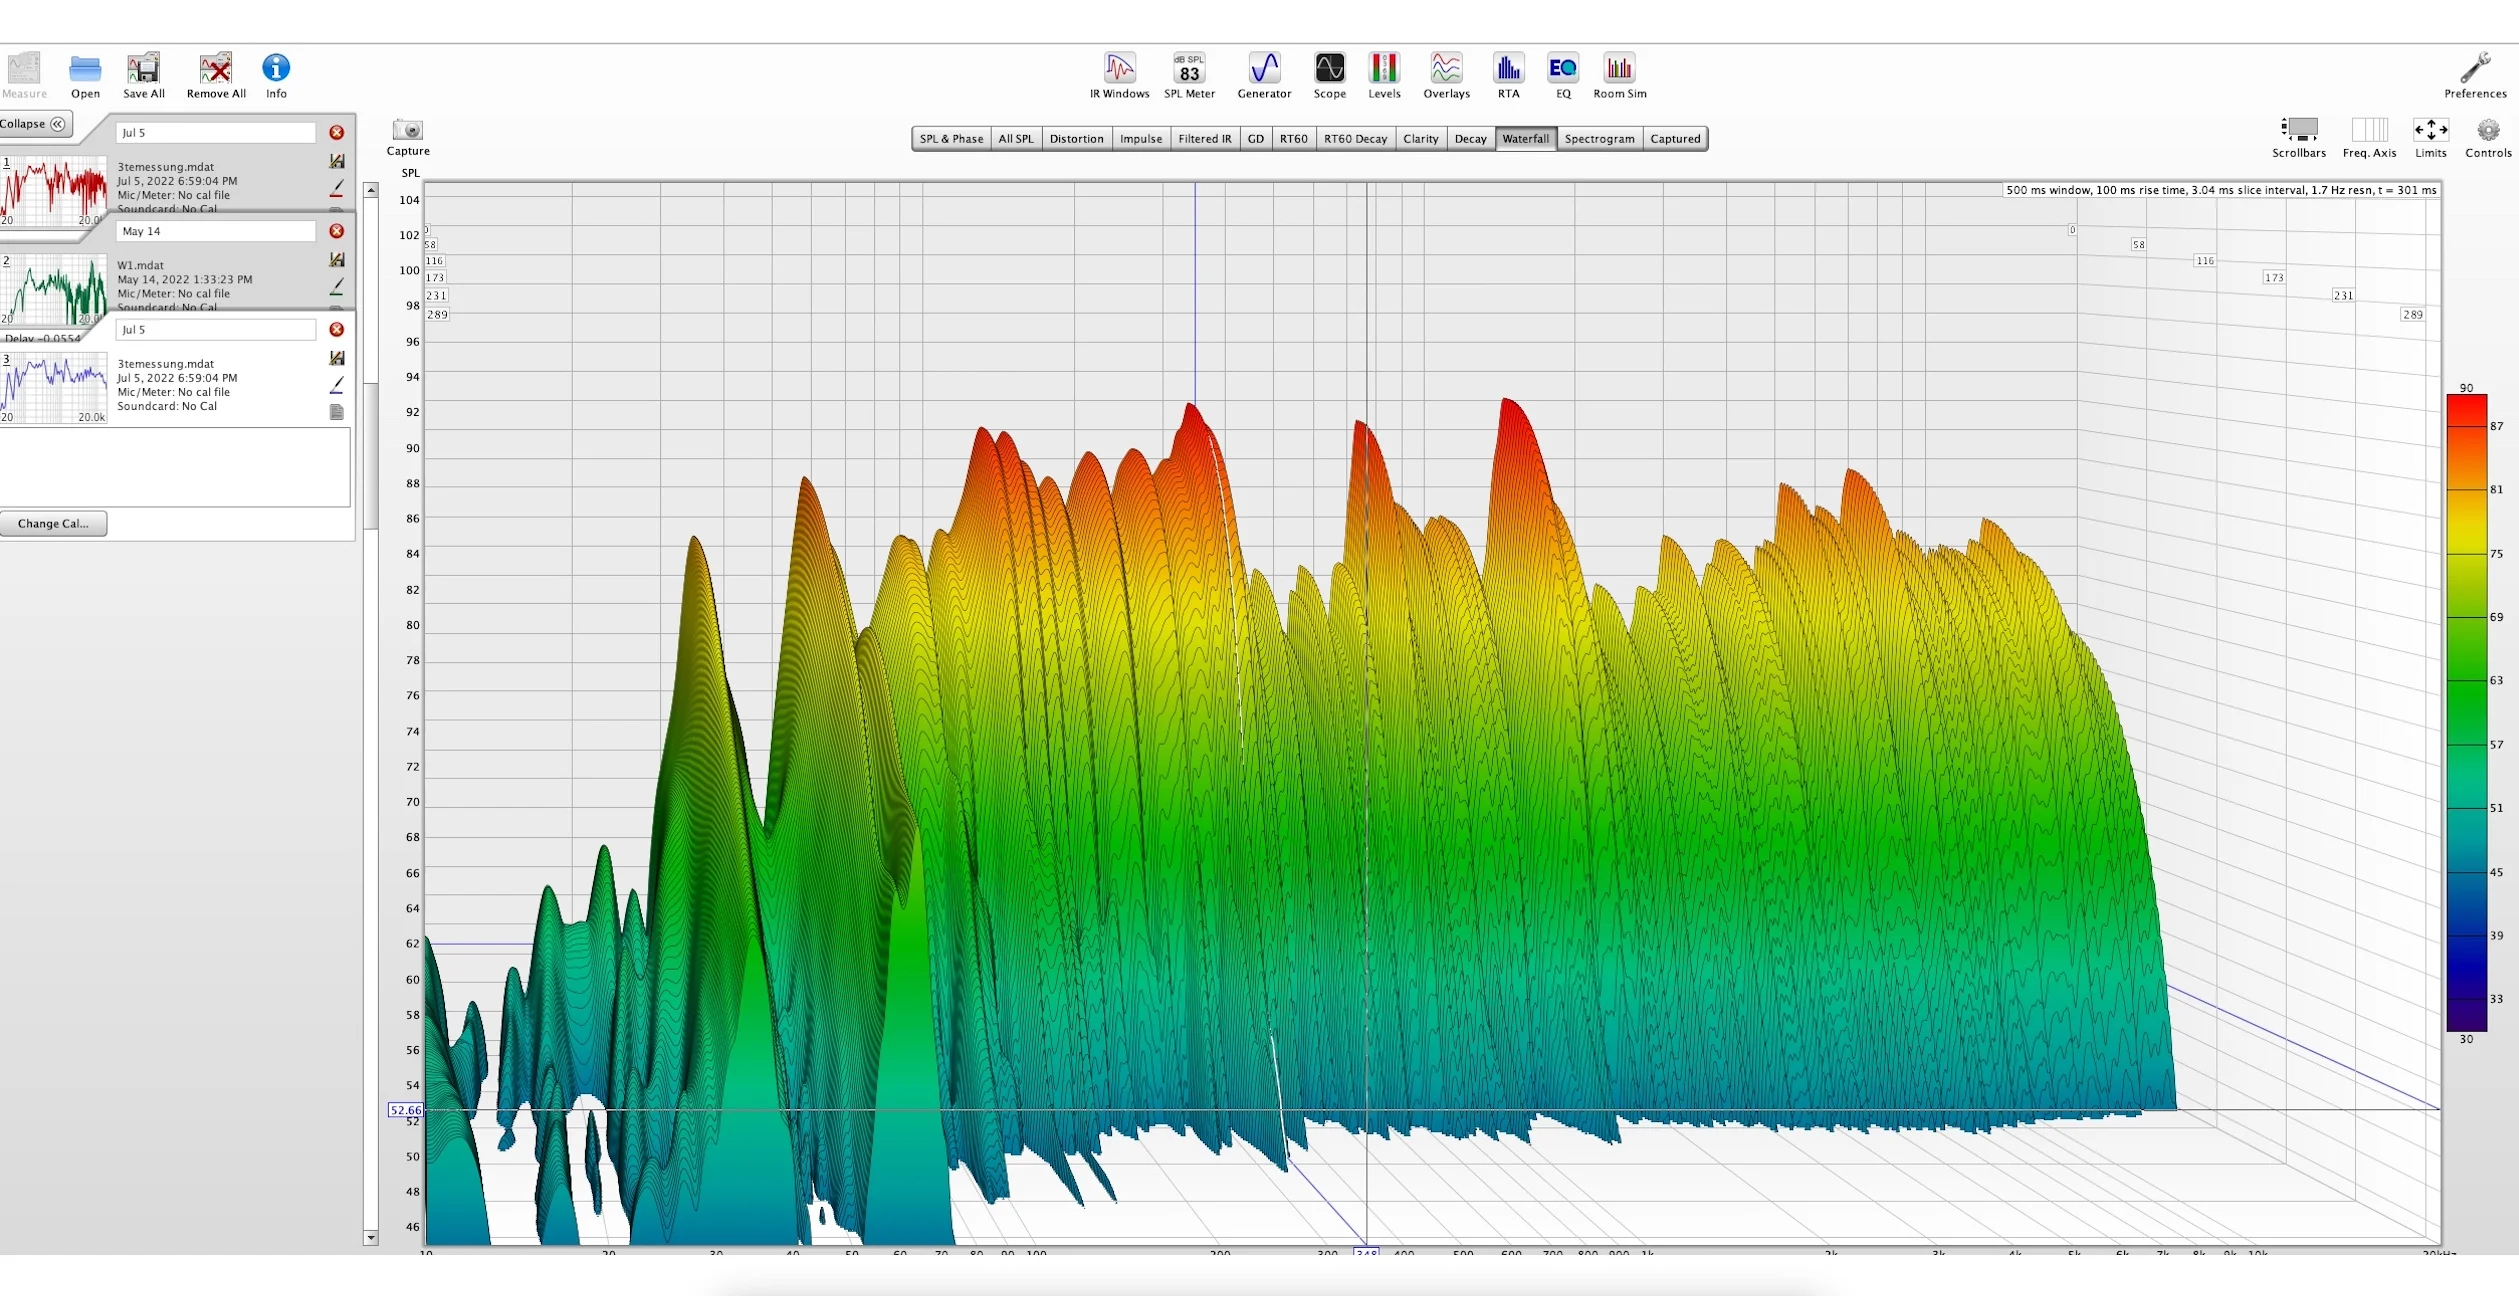Open the EQ window

tap(1563, 75)
